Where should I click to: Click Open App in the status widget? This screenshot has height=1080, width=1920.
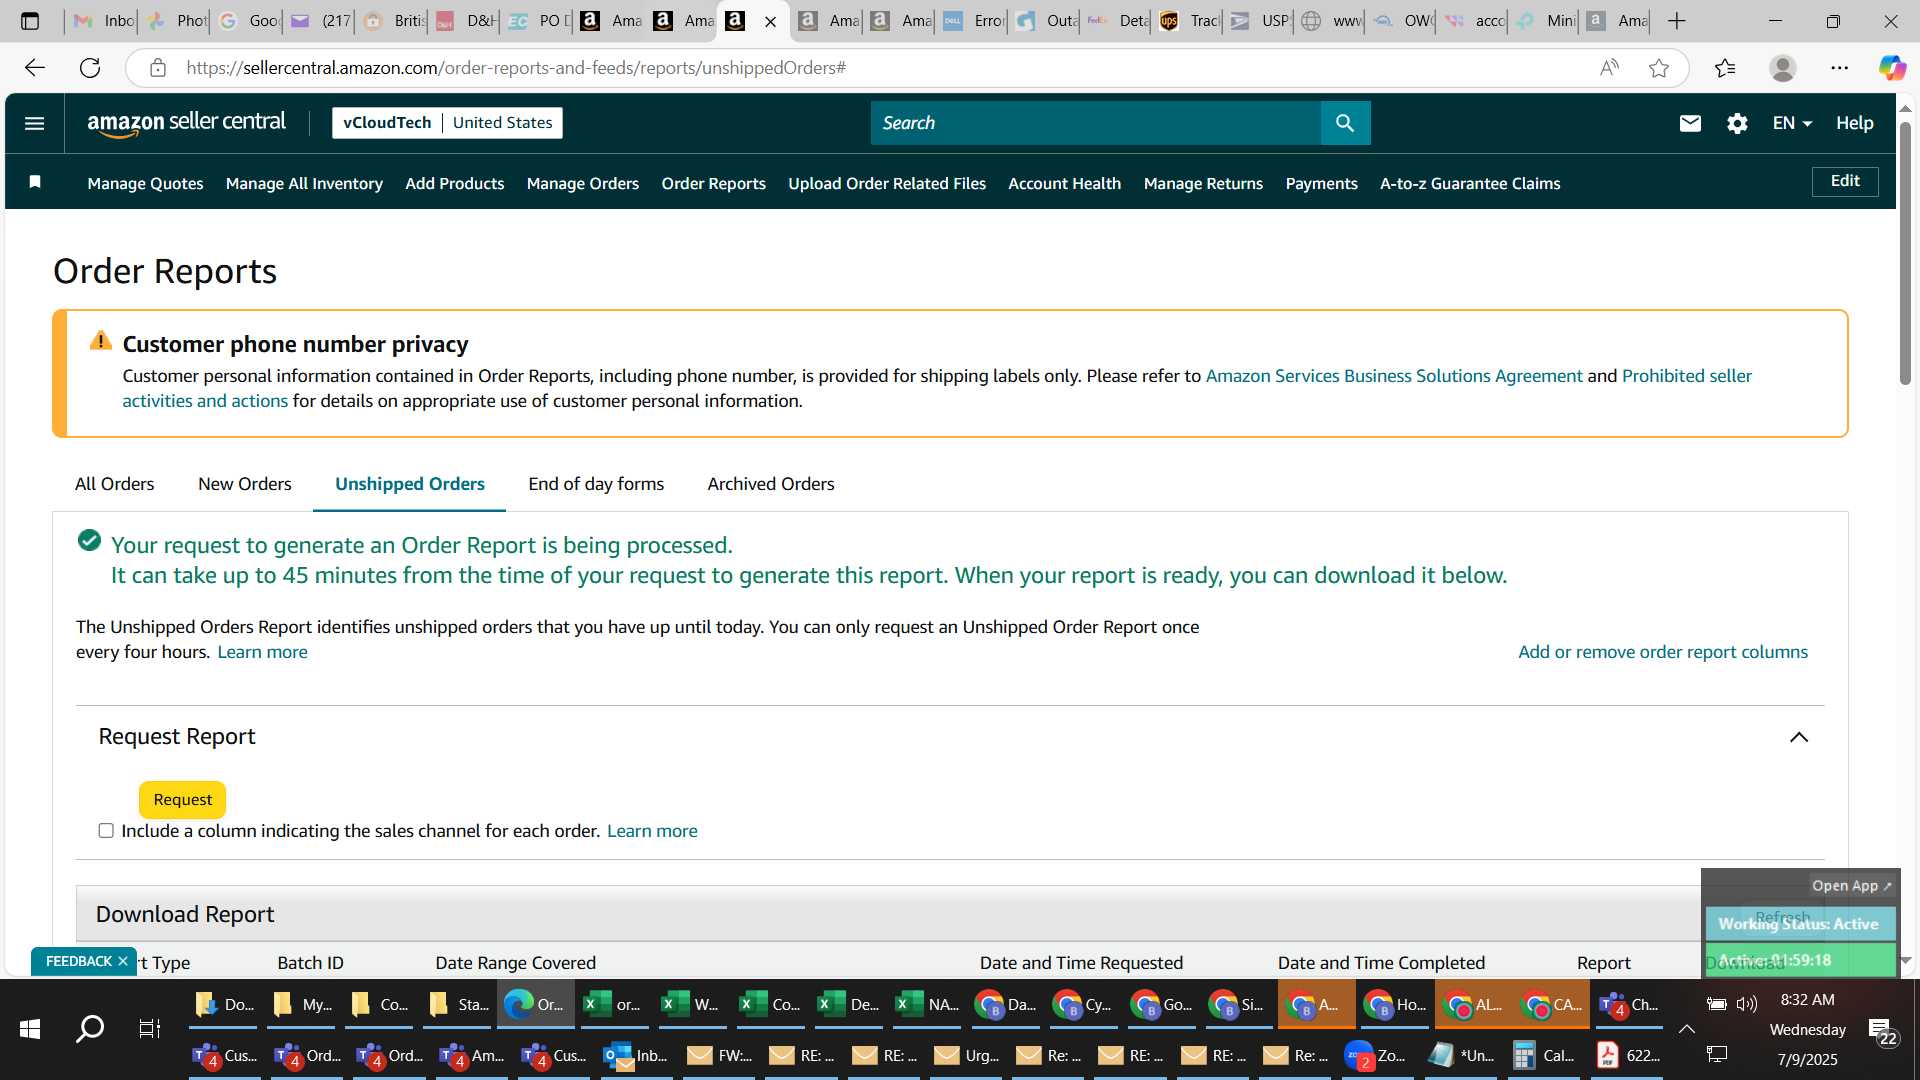1851,886
